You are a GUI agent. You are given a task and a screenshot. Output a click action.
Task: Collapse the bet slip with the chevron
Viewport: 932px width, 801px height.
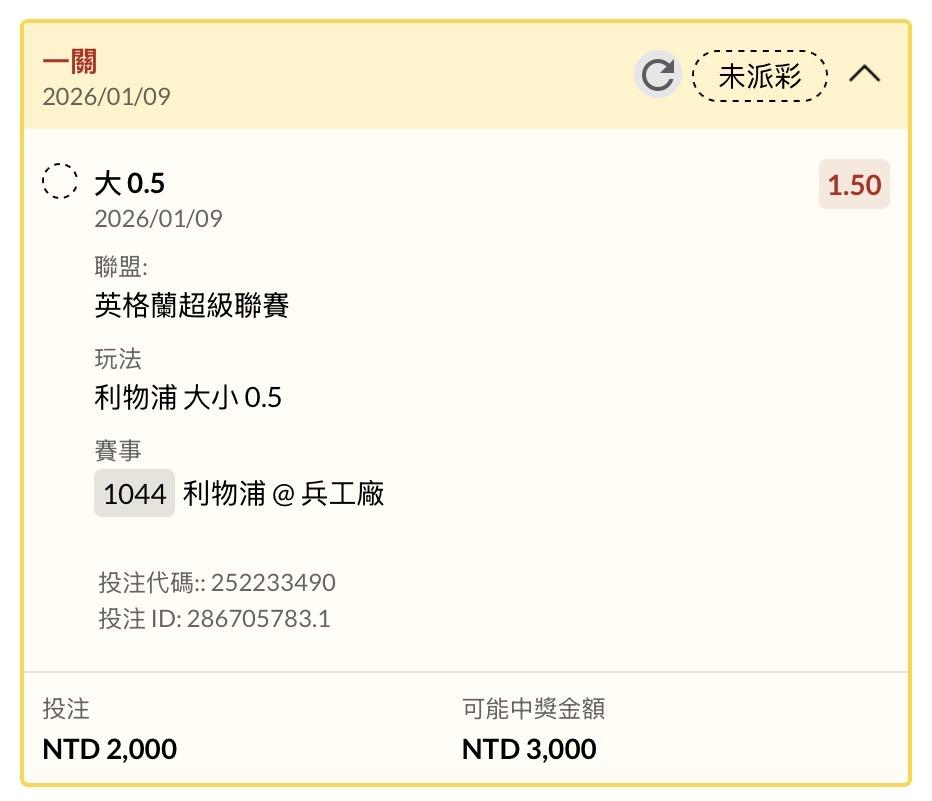click(865, 74)
